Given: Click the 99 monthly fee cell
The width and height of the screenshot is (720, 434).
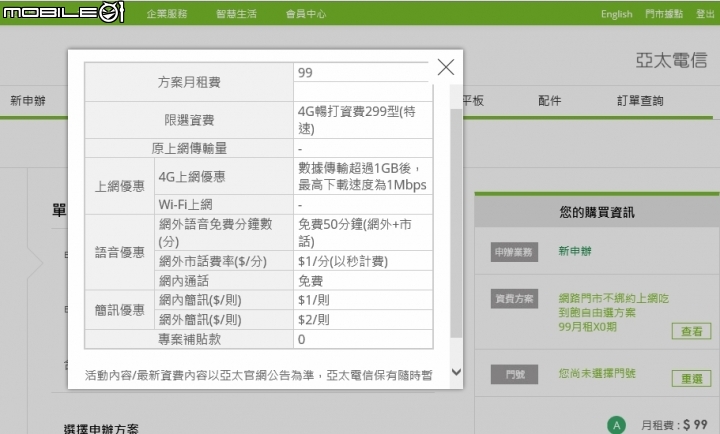Looking at the screenshot, I should [363, 73].
